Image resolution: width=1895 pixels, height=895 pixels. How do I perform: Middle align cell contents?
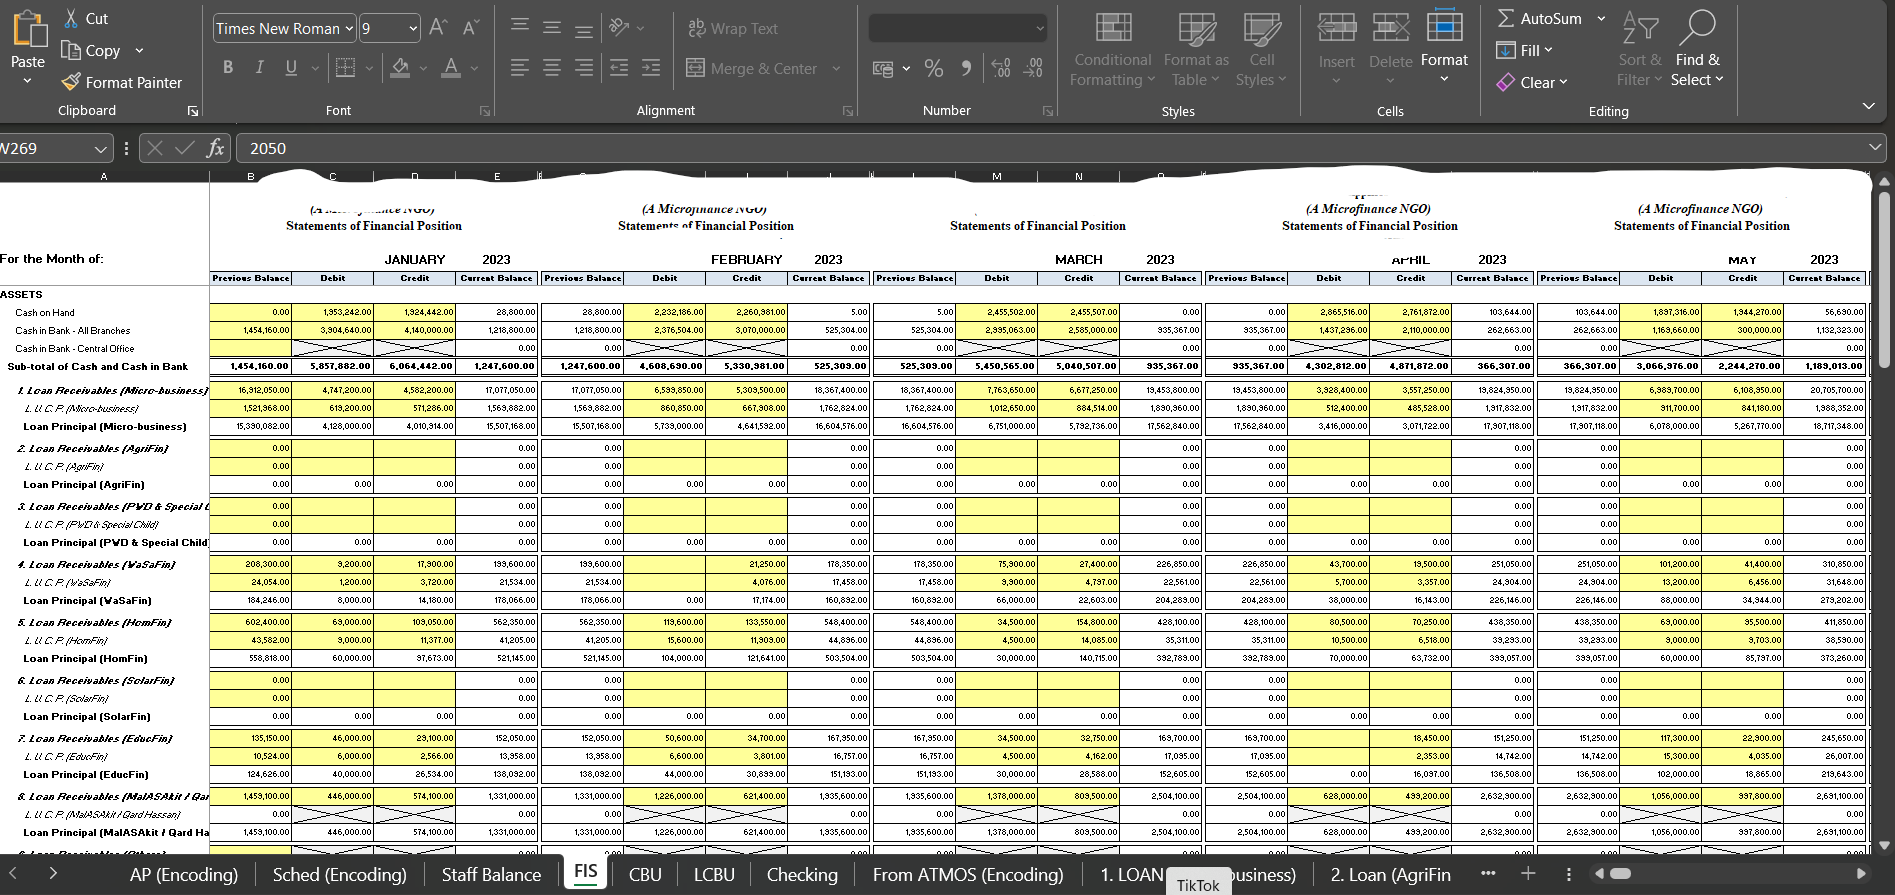click(552, 27)
